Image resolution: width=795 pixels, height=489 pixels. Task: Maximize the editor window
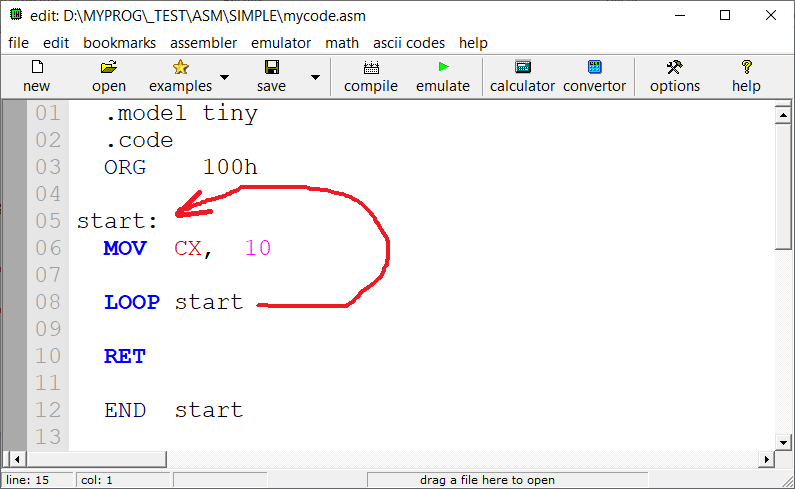[x=725, y=15]
